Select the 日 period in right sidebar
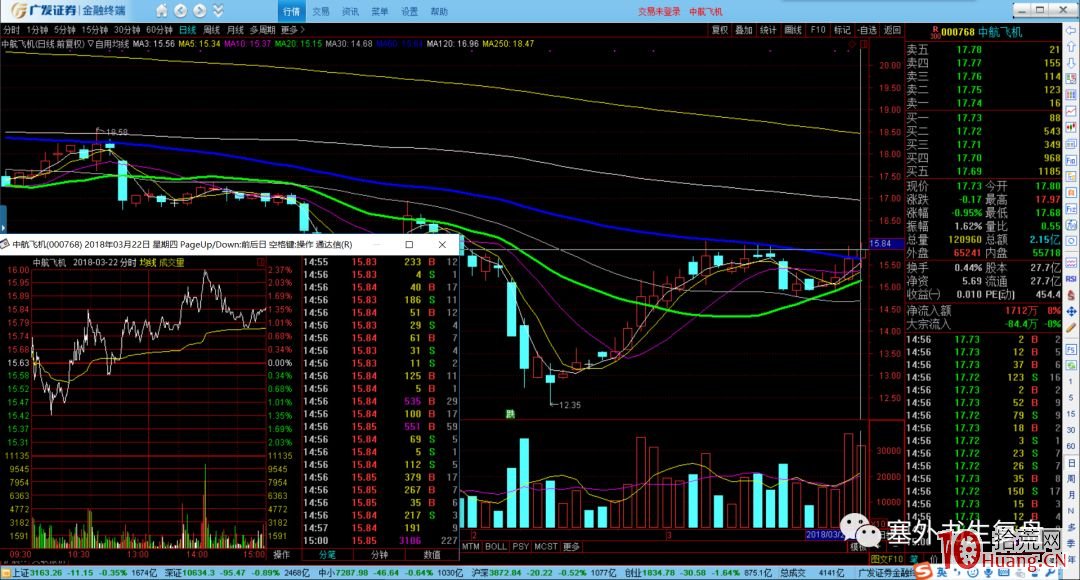 click(x=1071, y=462)
